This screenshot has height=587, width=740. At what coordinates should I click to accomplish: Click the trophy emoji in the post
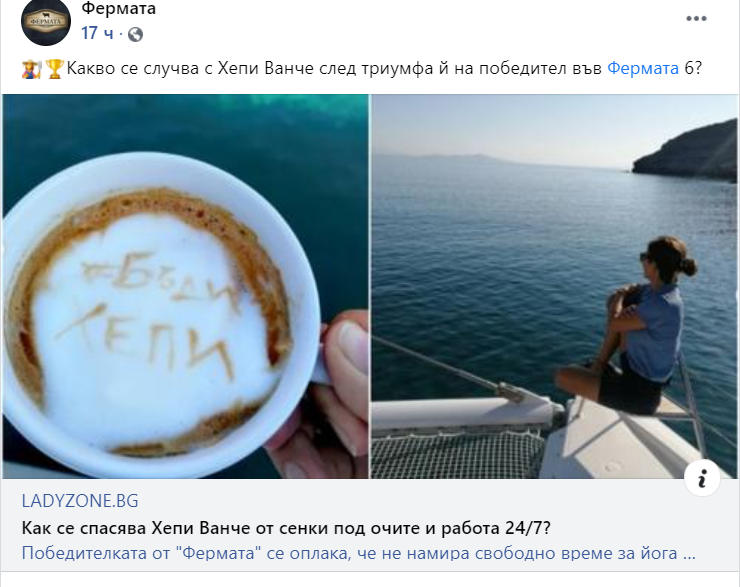[54, 69]
